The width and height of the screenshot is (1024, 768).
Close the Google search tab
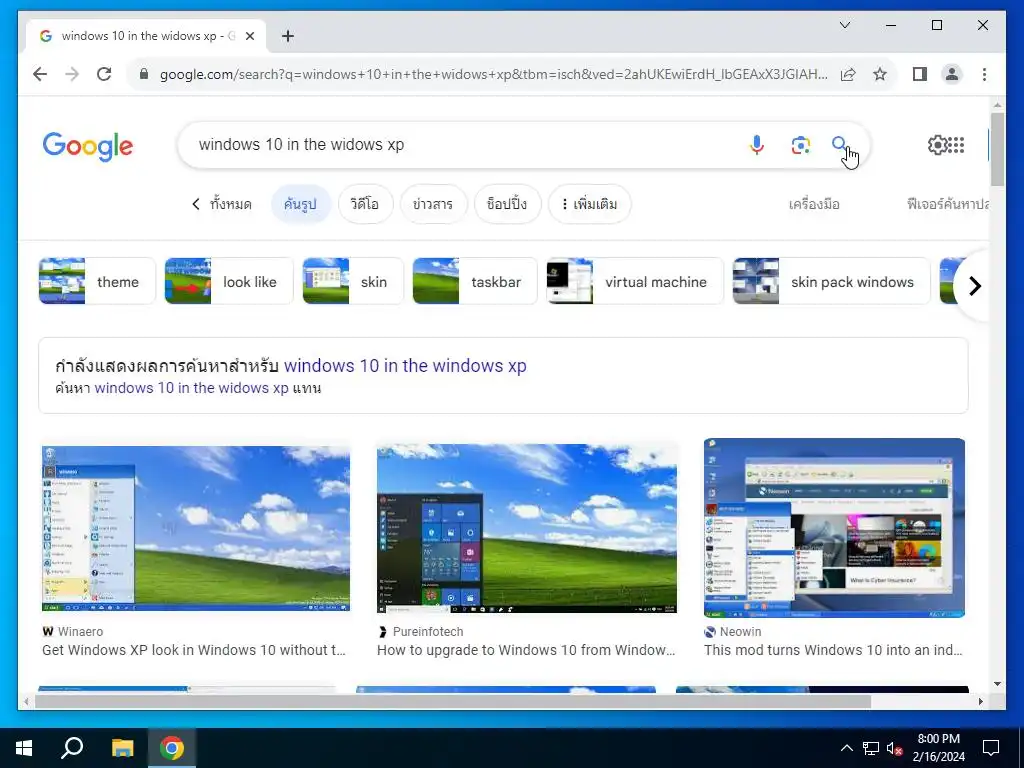coord(249,36)
